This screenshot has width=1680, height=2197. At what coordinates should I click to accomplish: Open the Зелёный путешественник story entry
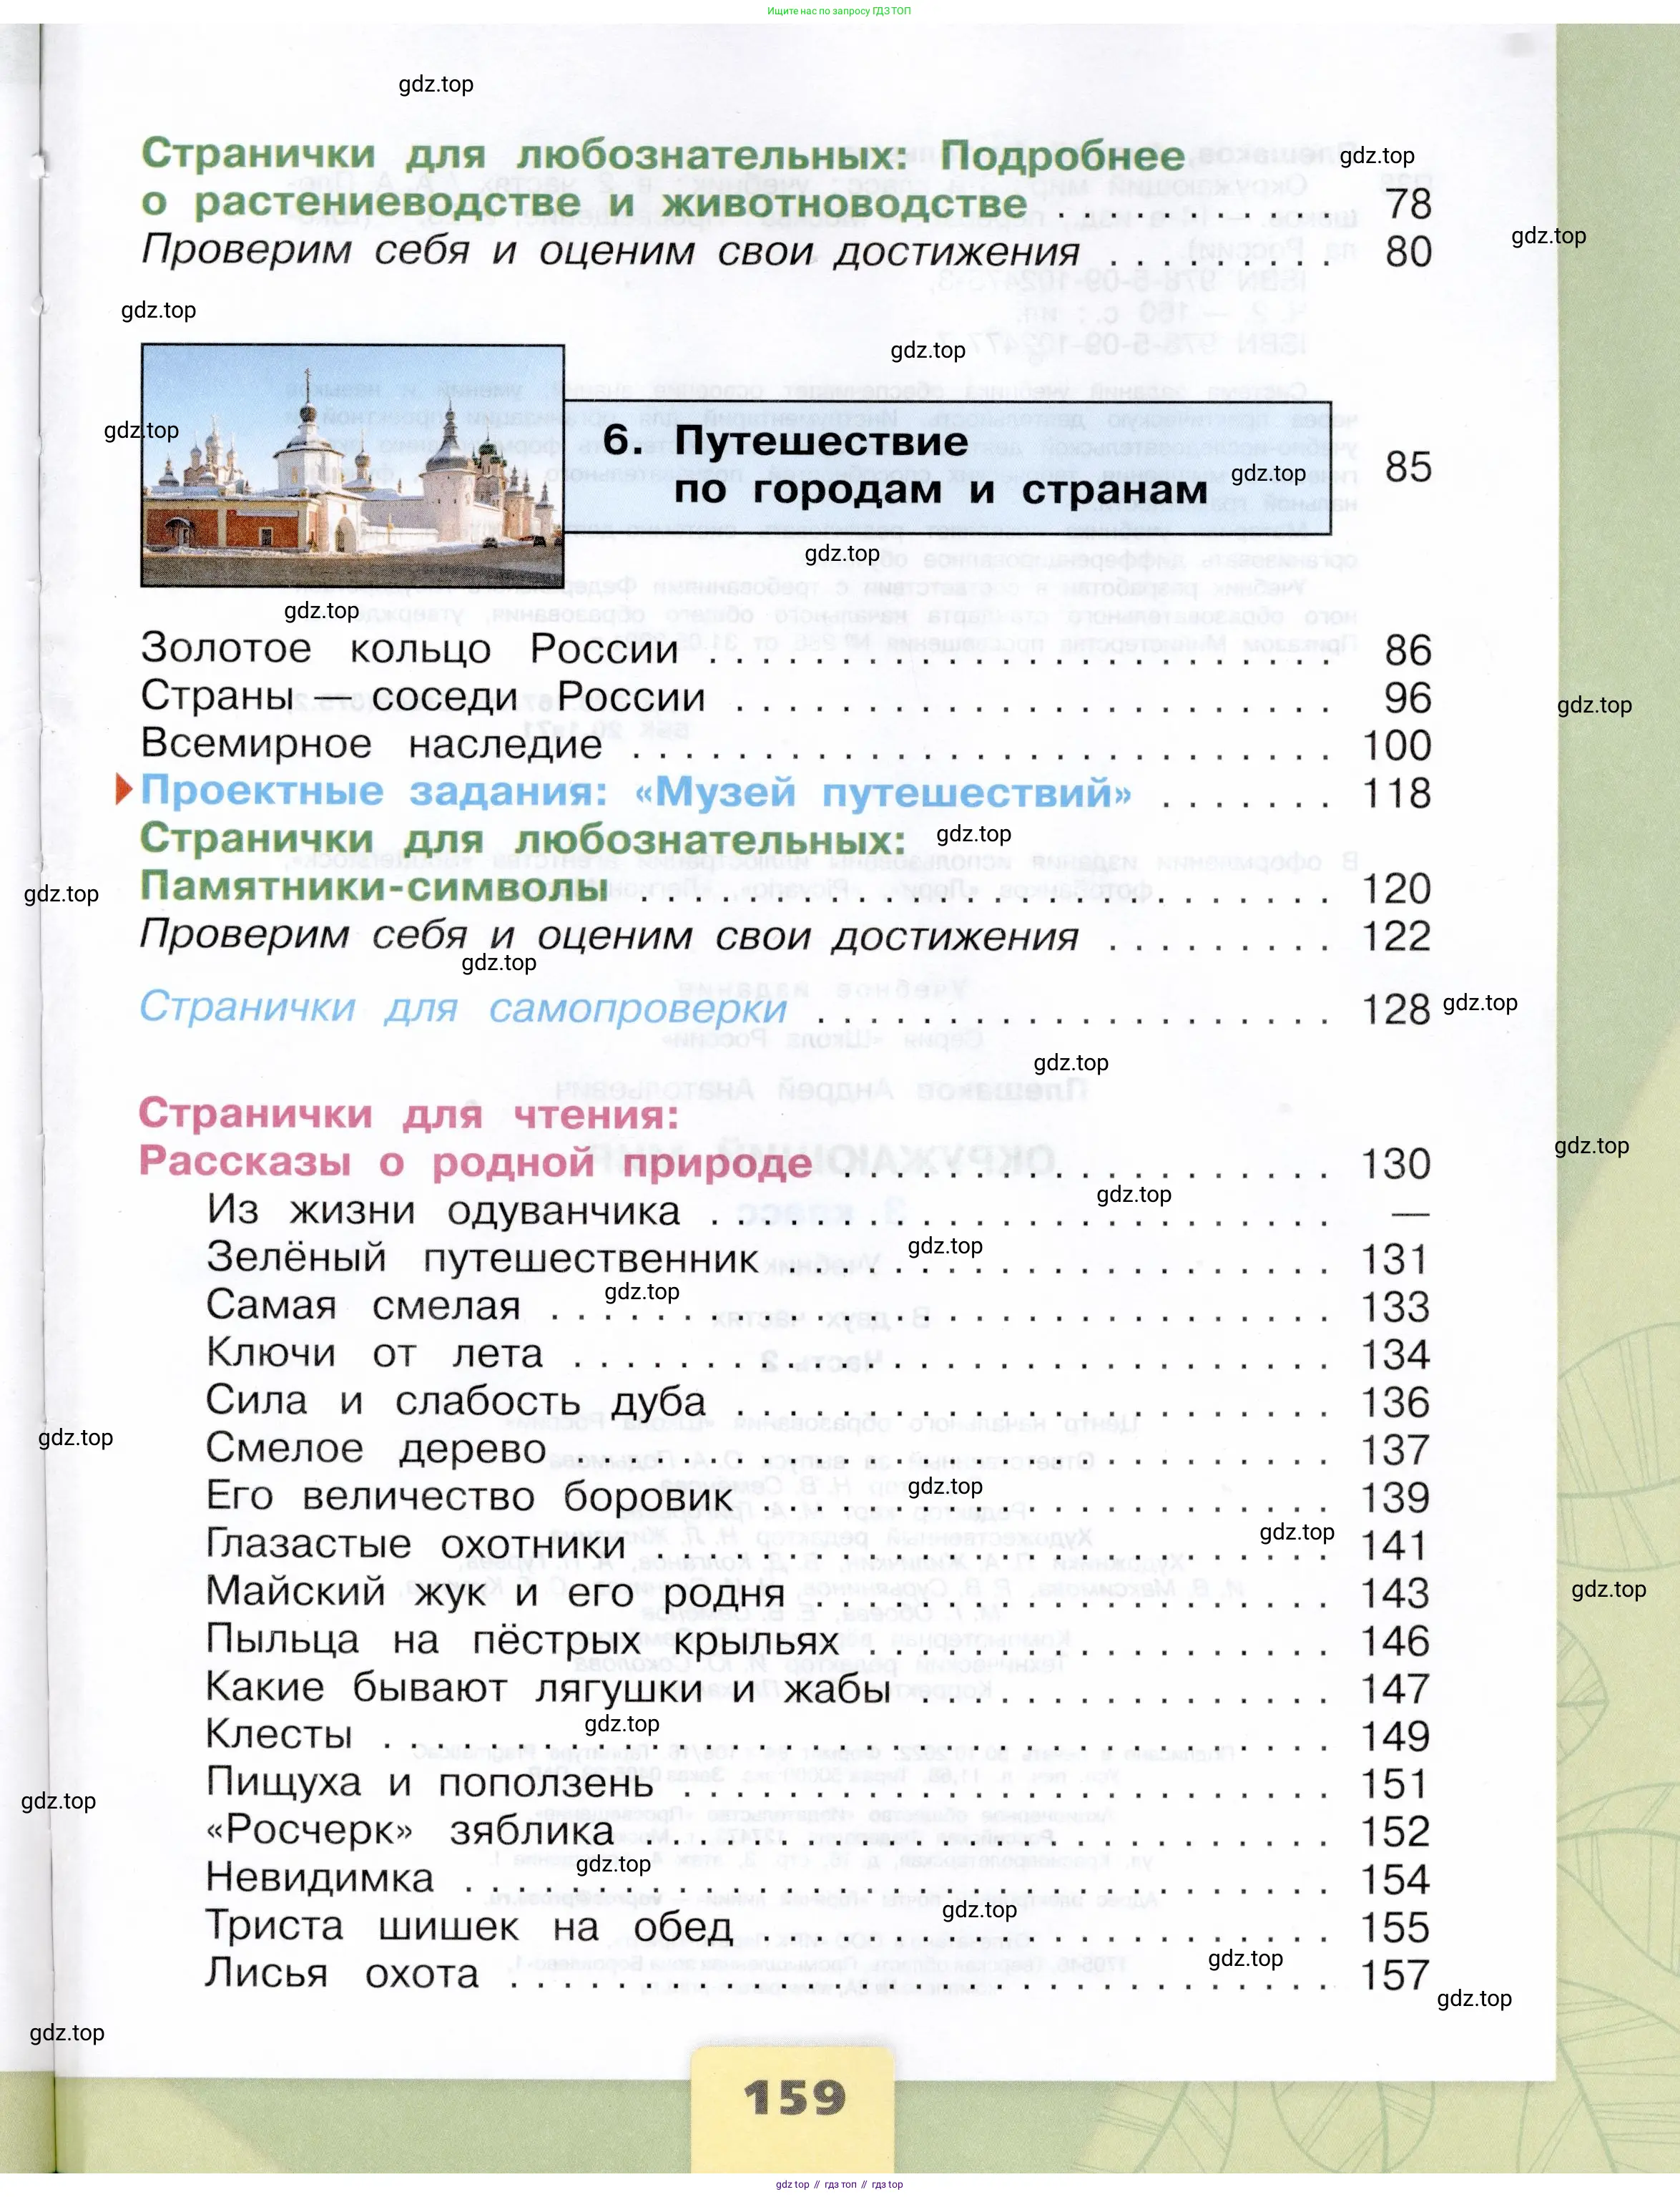coord(482,1258)
